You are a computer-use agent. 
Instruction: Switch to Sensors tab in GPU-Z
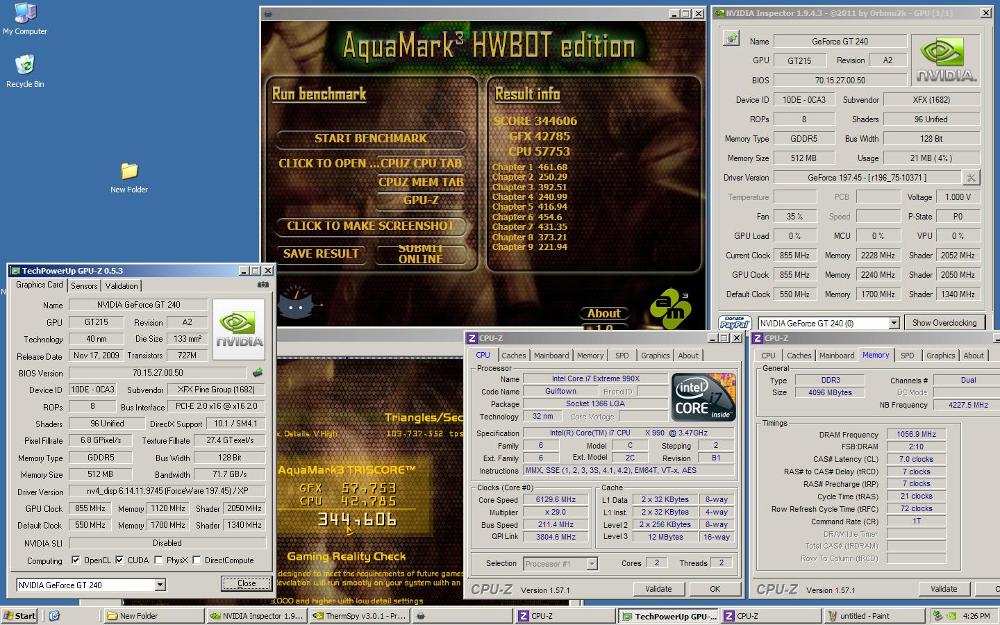pyautogui.click(x=84, y=286)
